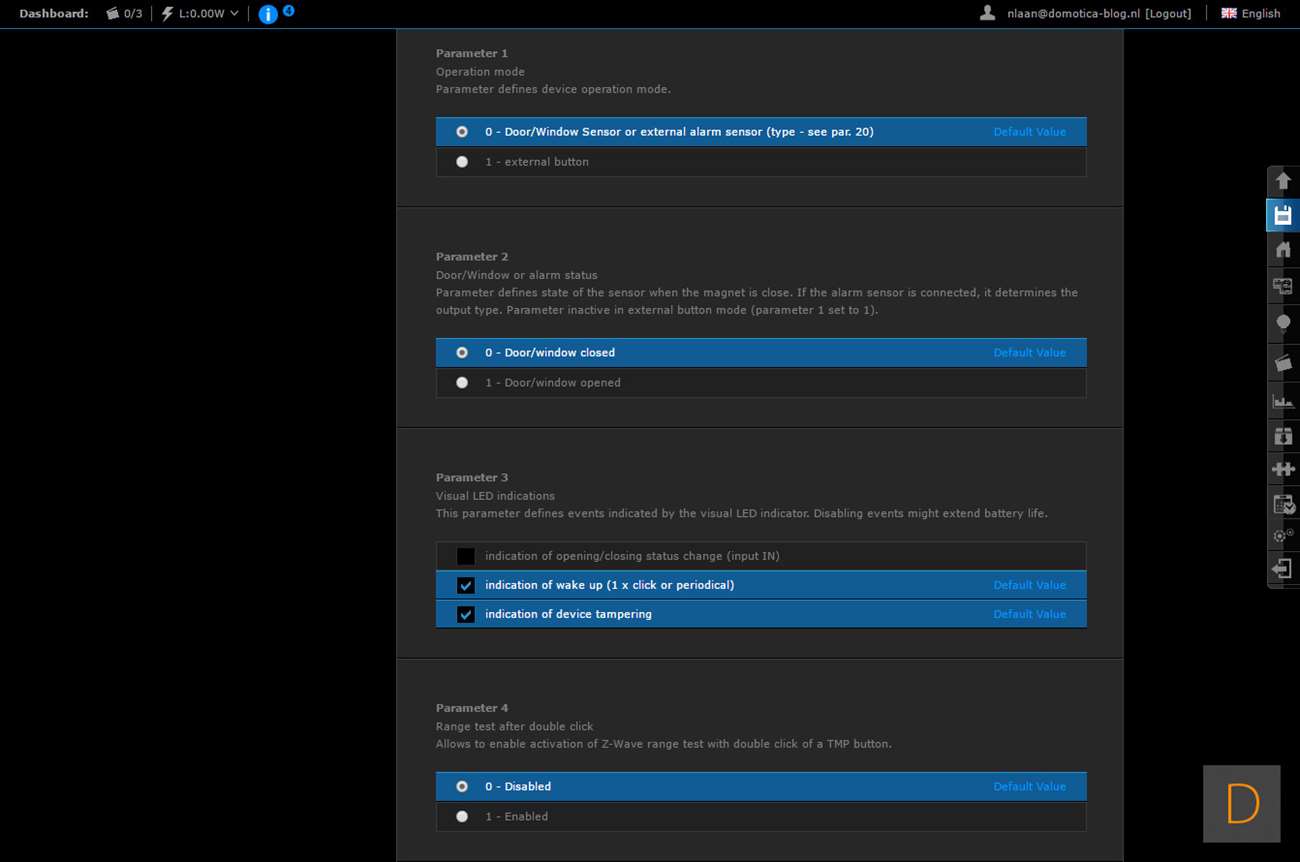Click the Dashboard label in top bar
Image resolution: width=1300 pixels, height=862 pixels.
tap(54, 13)
